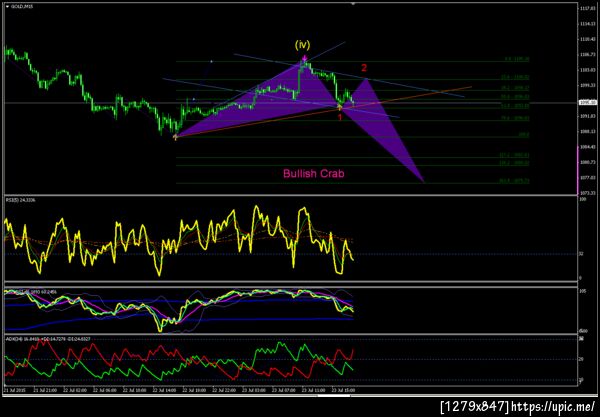Viewport: 600px width, 417px height.
Task: Click the horizontal scrollbar thumb under the chart
Action: pos(334,396)
